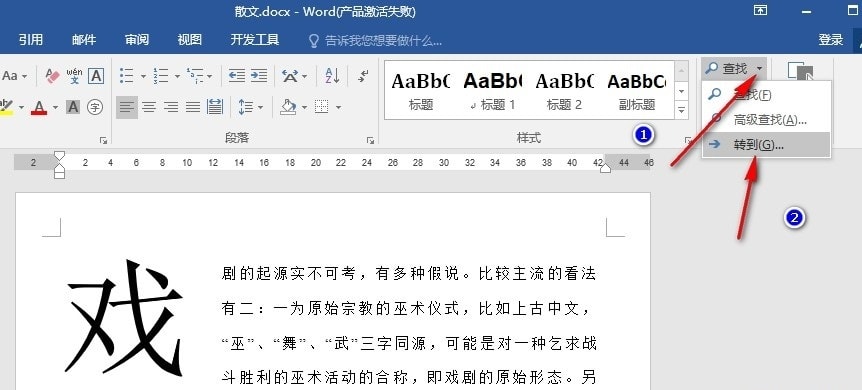Open font group dialog launcher
The image size is (862, 390).
[x=103, y=140]
